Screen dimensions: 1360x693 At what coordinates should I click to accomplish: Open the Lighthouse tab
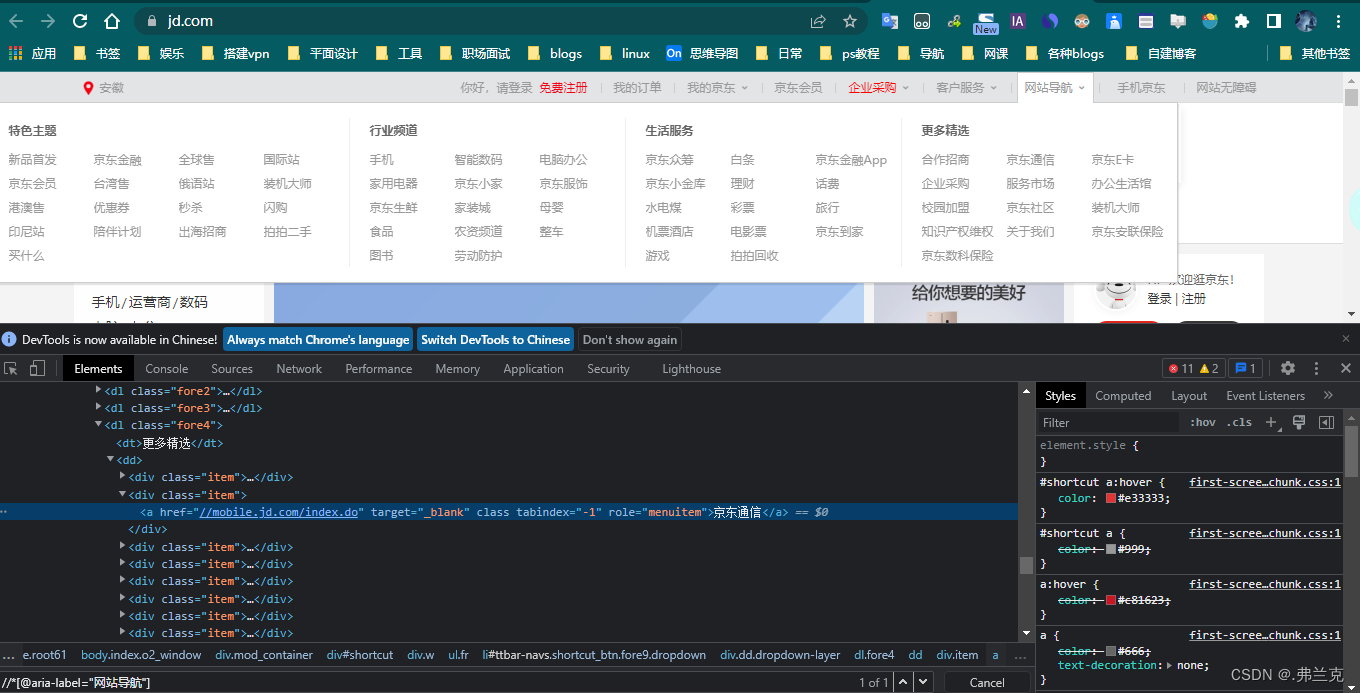click(x=691, y=369)
